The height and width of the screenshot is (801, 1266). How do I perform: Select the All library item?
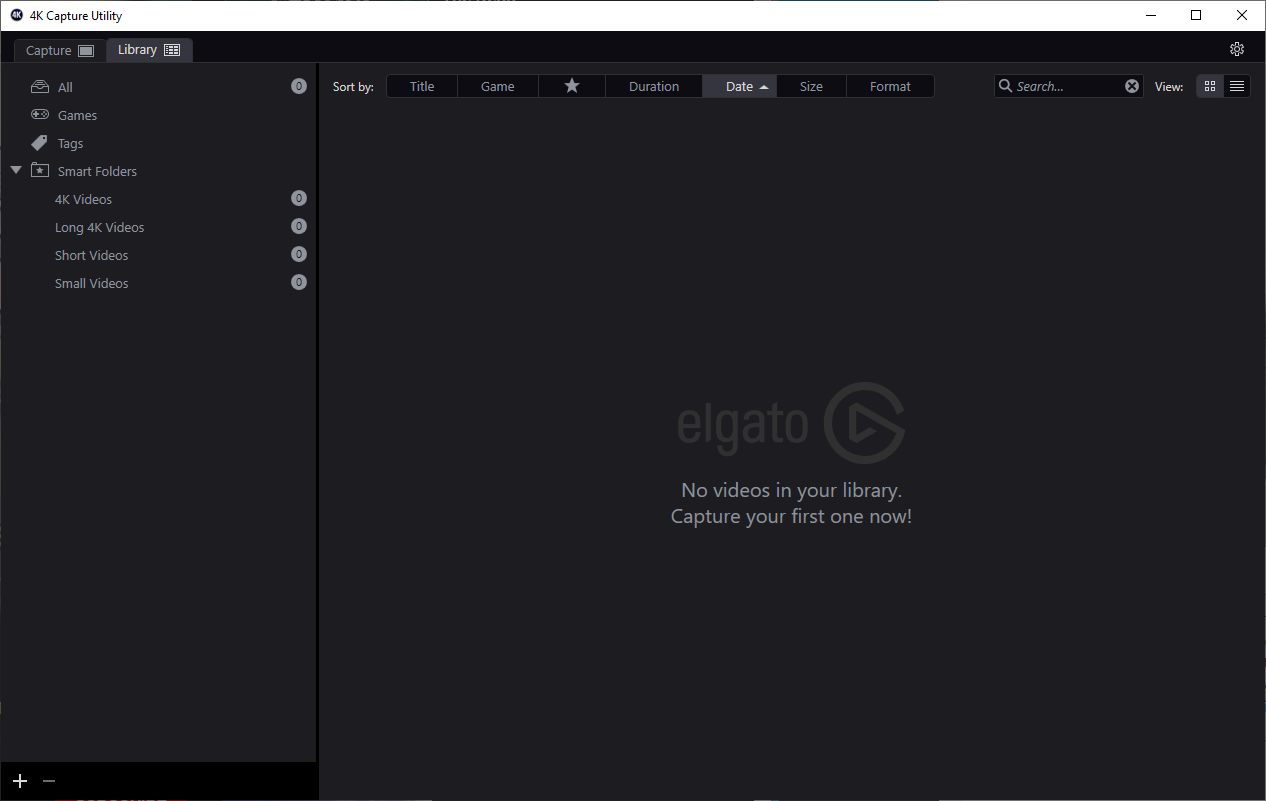click(158, 87)
